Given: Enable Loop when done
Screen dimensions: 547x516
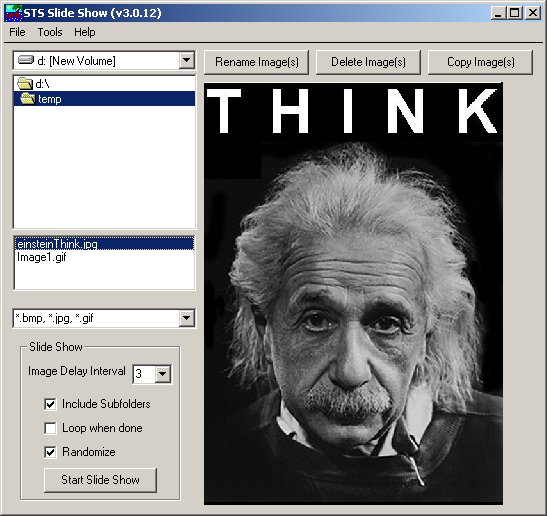Looking at the screenshot, I should coord(50,428).
